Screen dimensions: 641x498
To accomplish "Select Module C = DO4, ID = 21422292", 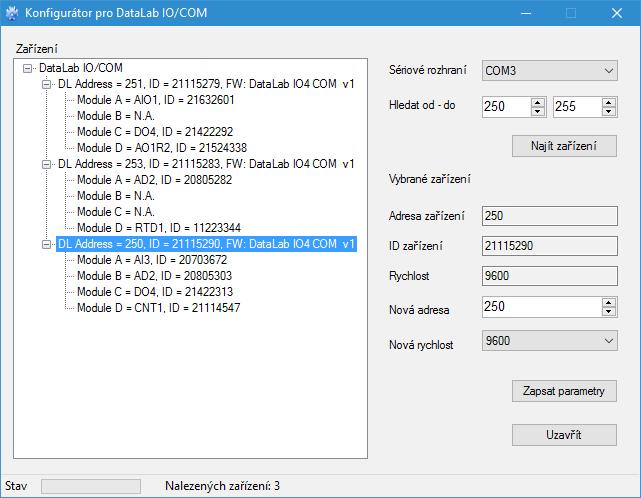I will [x=155, y=132].
